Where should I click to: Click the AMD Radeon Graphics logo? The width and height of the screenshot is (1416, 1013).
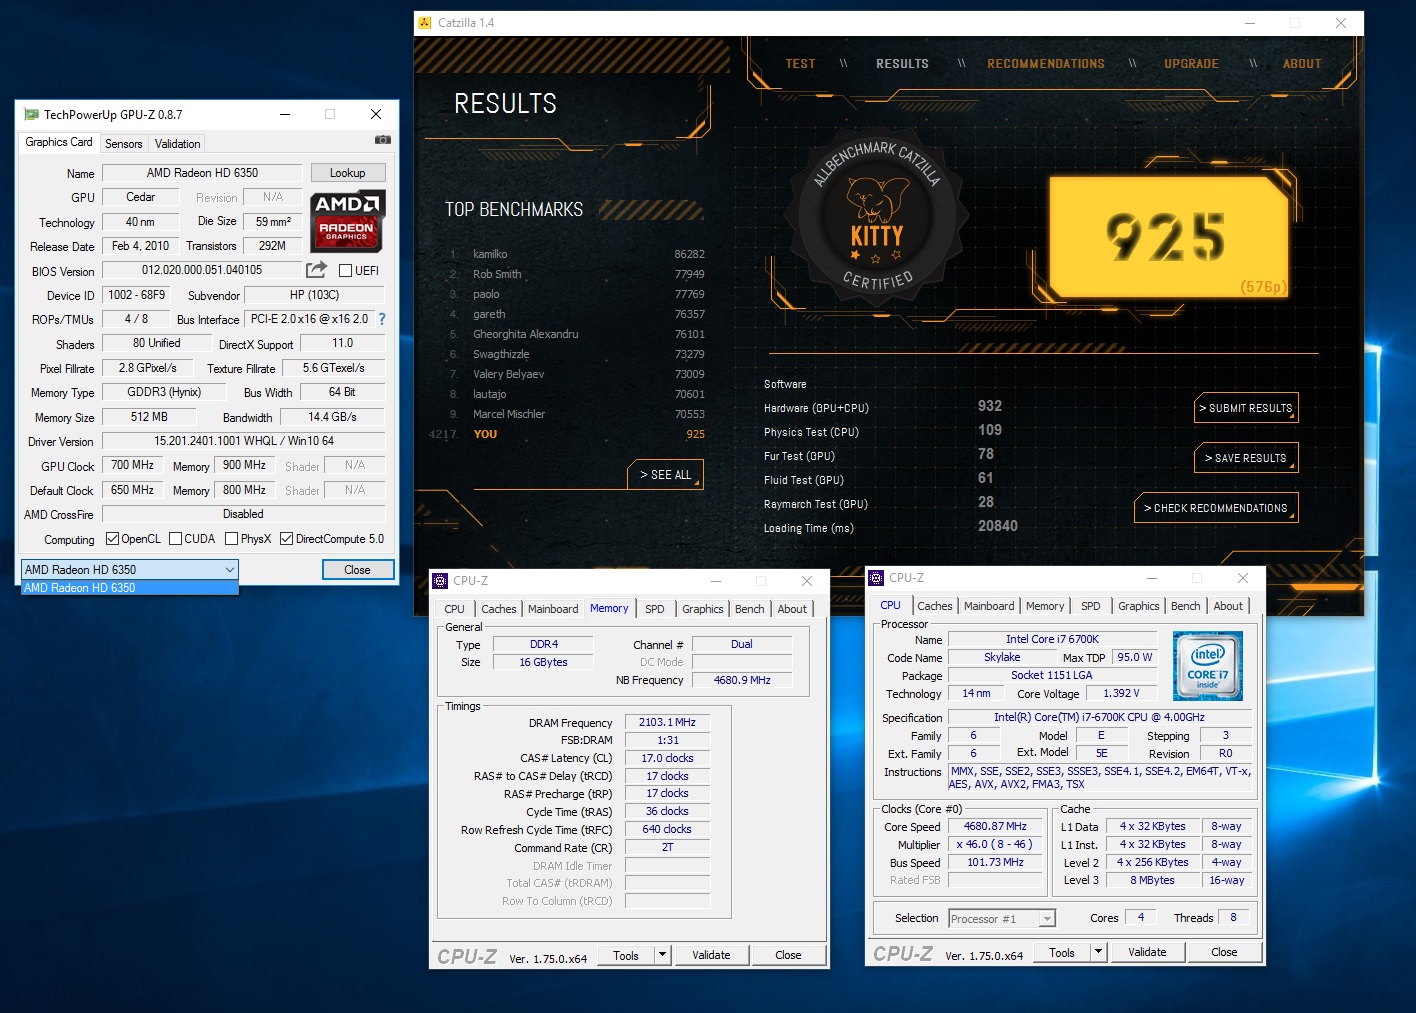[x=346, y=220]
